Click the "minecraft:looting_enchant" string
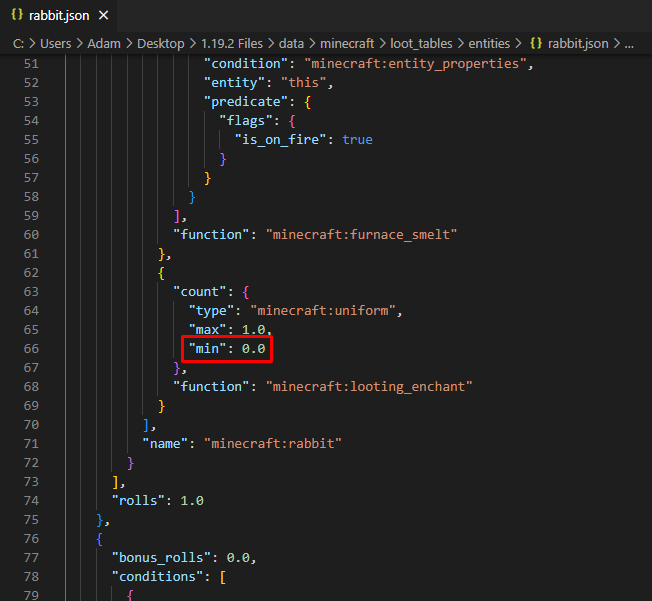Viewport: 652px width, 601px height. (369, 387)
